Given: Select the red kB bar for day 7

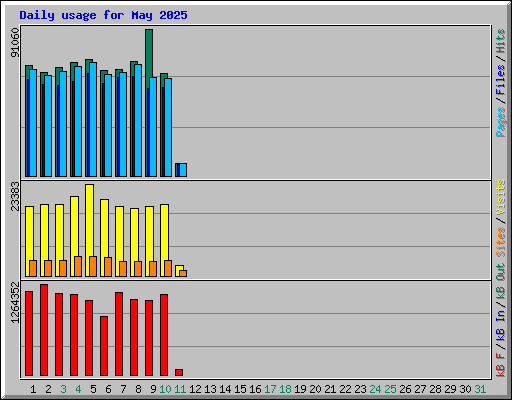Looking at the screenshot, I should [x=119, y=334].
